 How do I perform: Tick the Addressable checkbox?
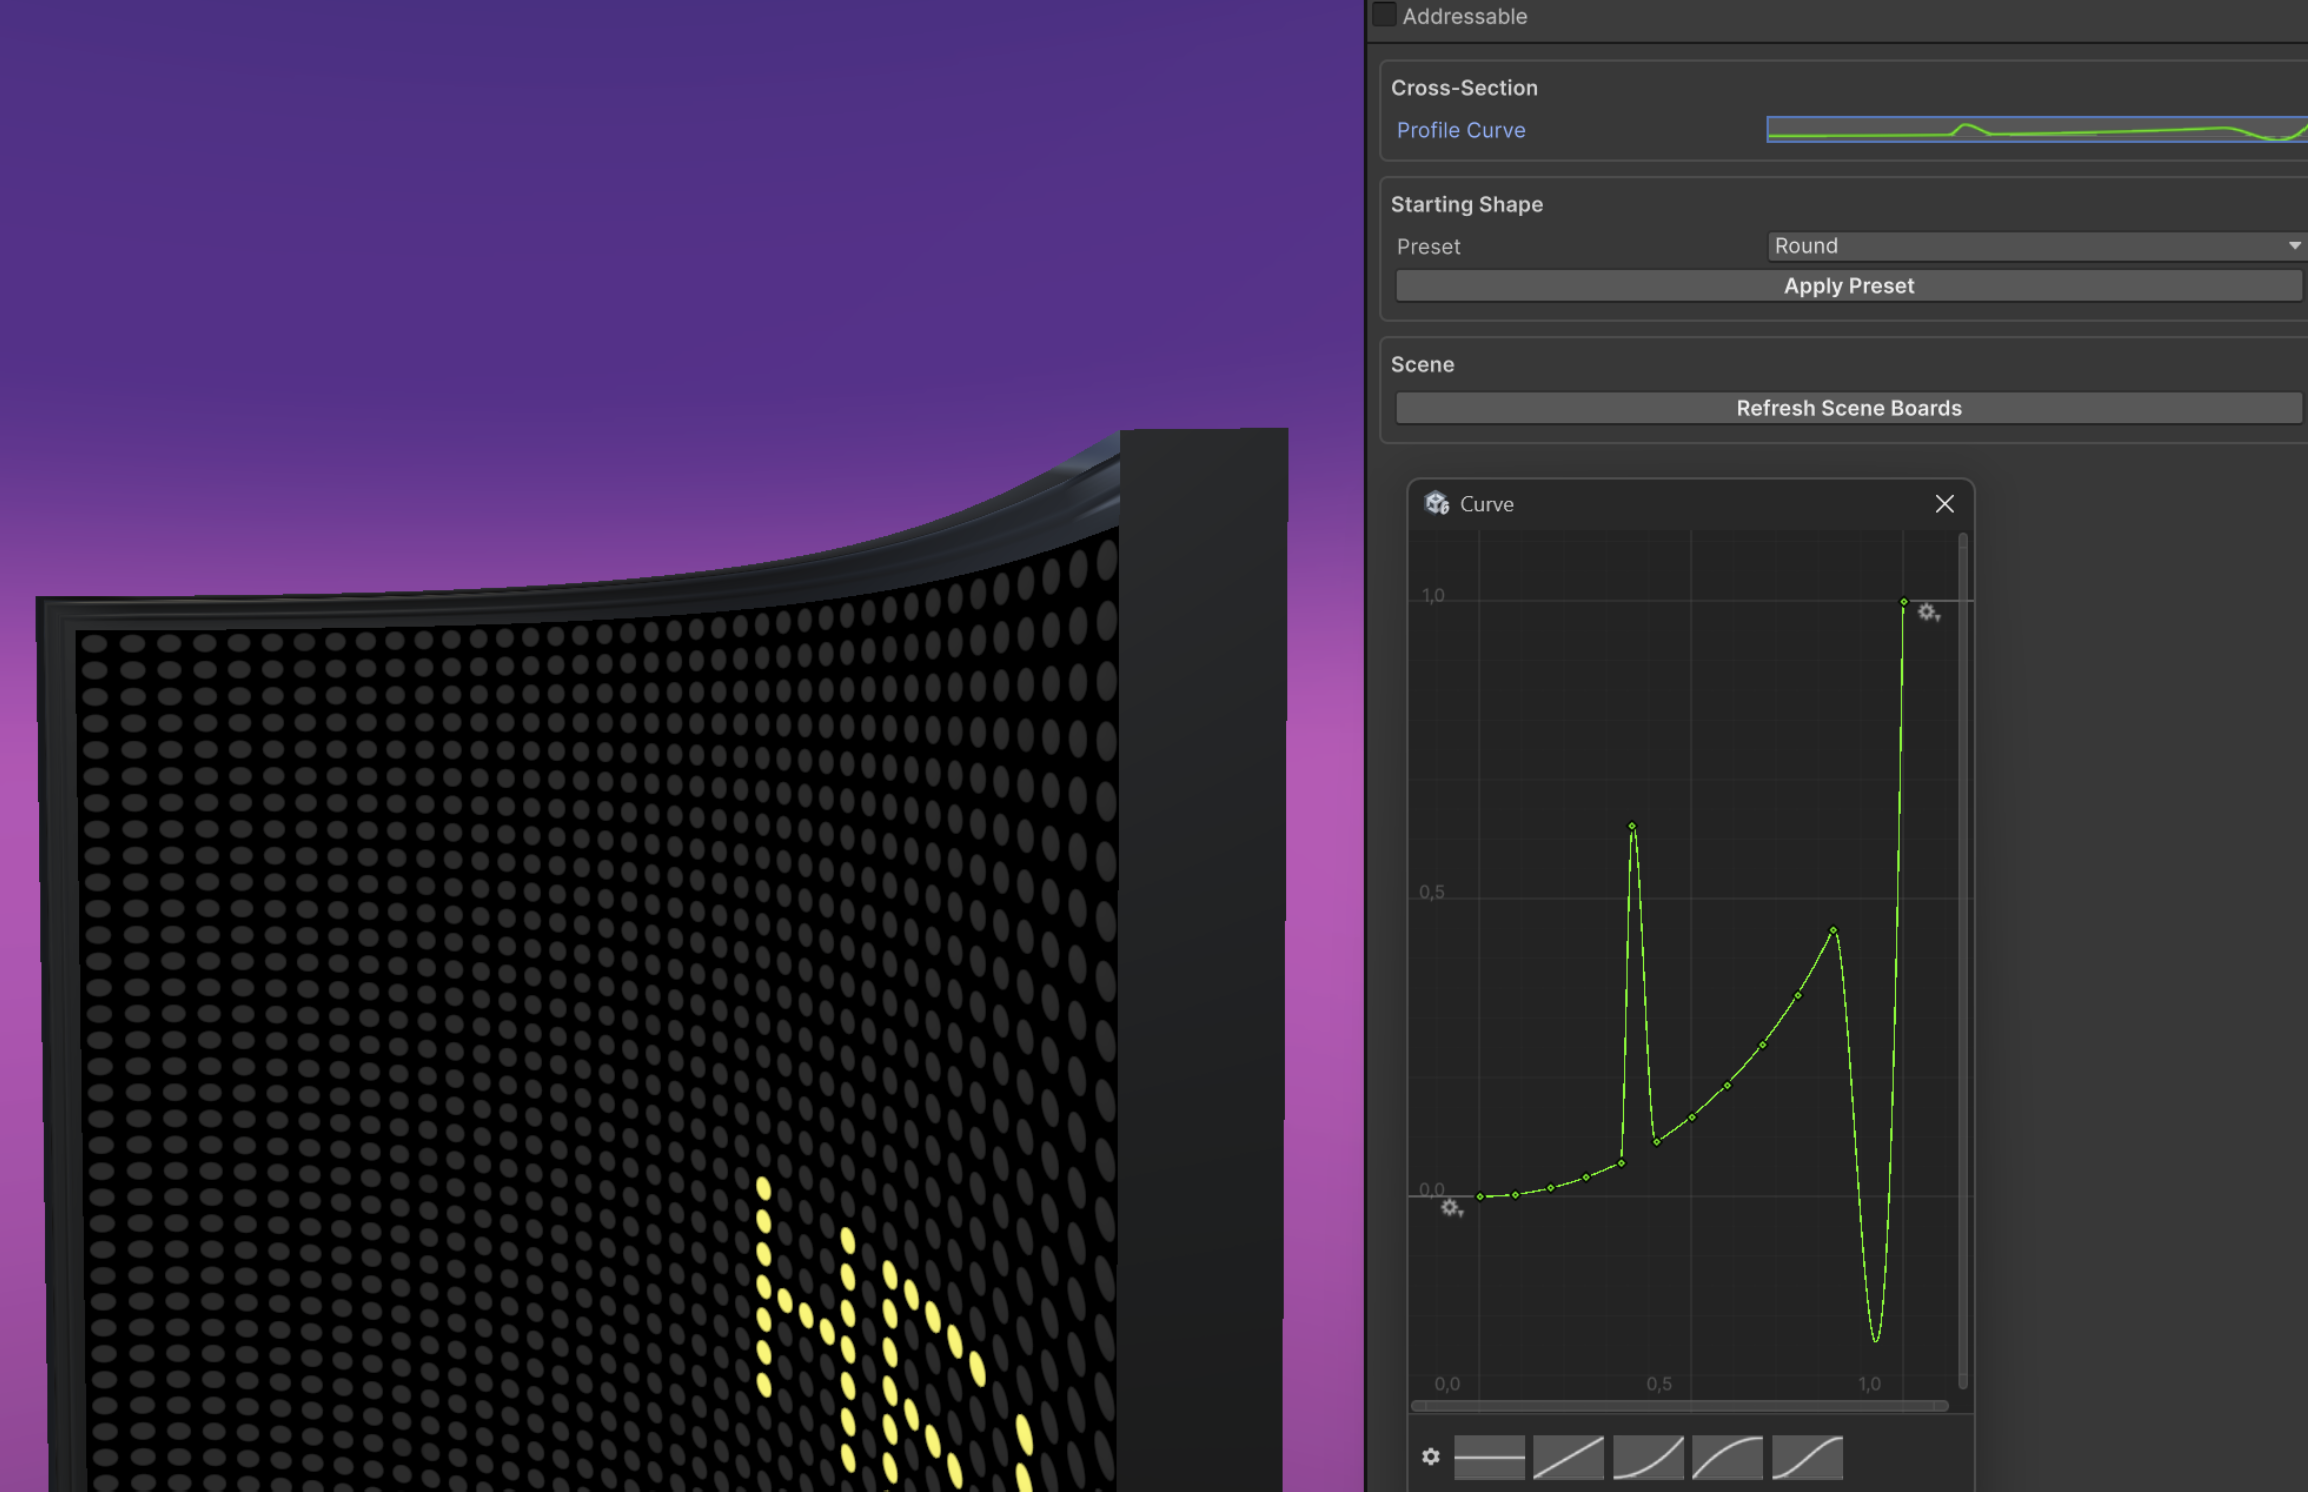tap(1384, 15)
